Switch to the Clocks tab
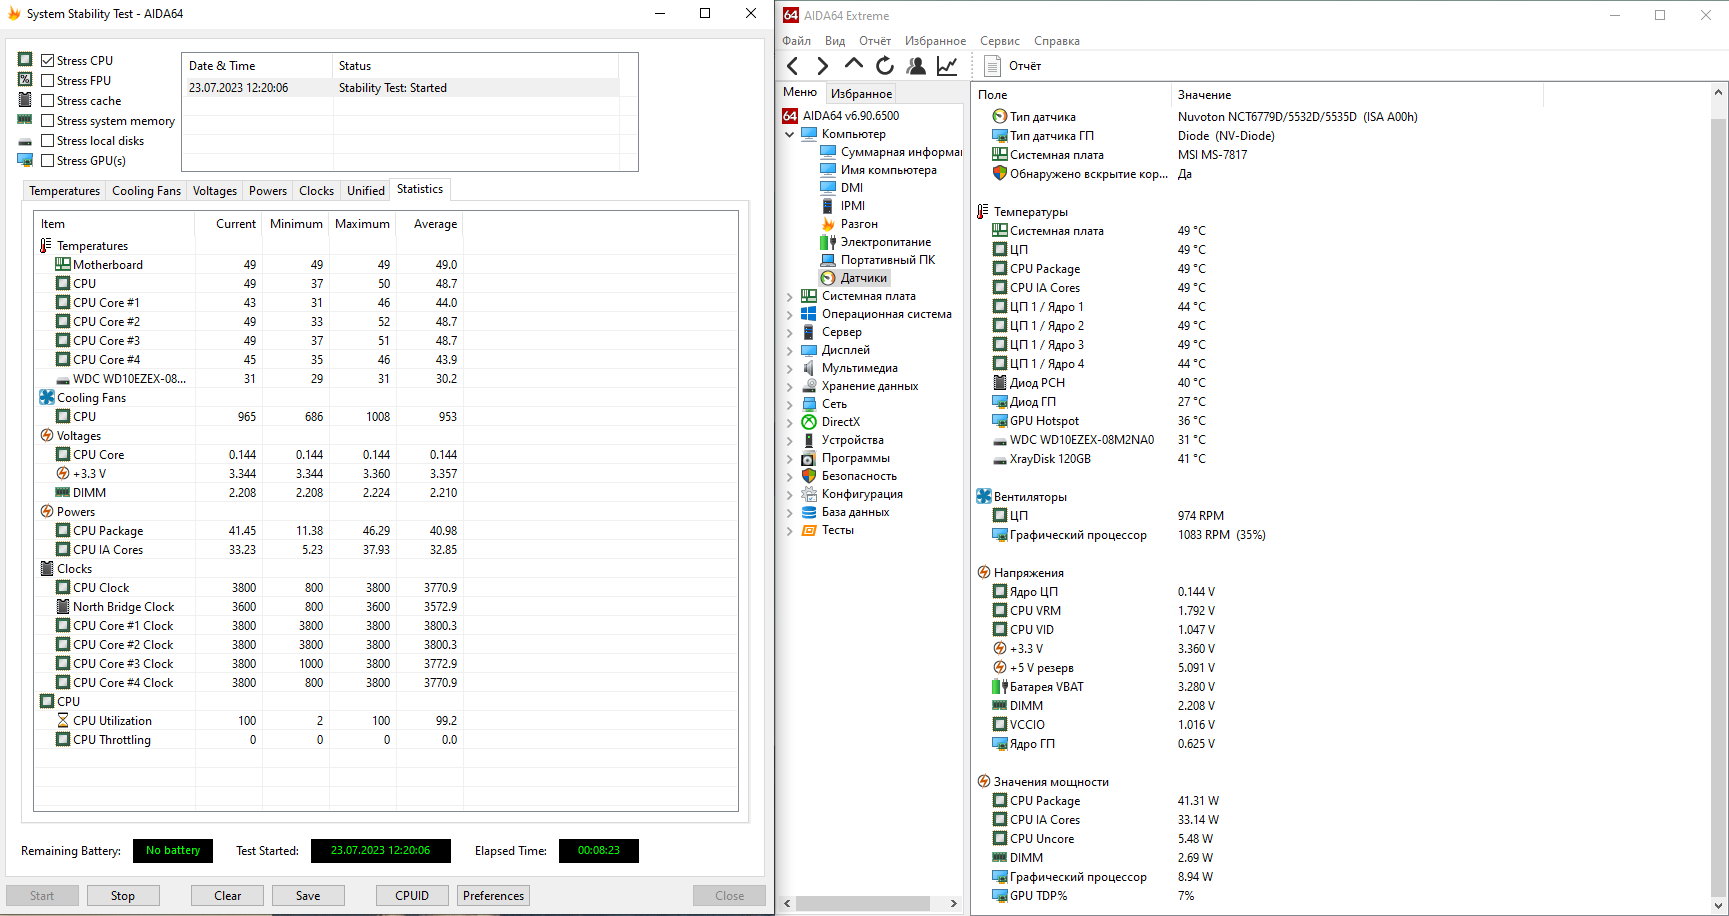 (316, 191)
